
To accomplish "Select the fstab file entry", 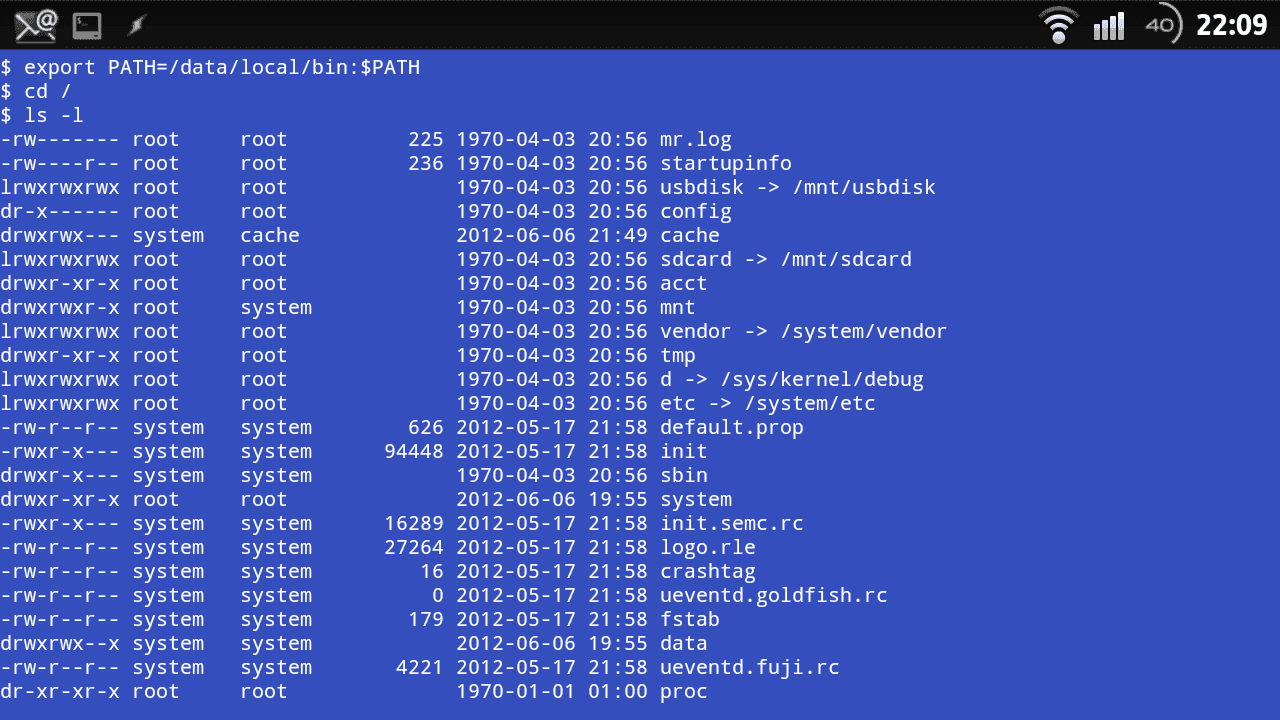I will [690, 620].
